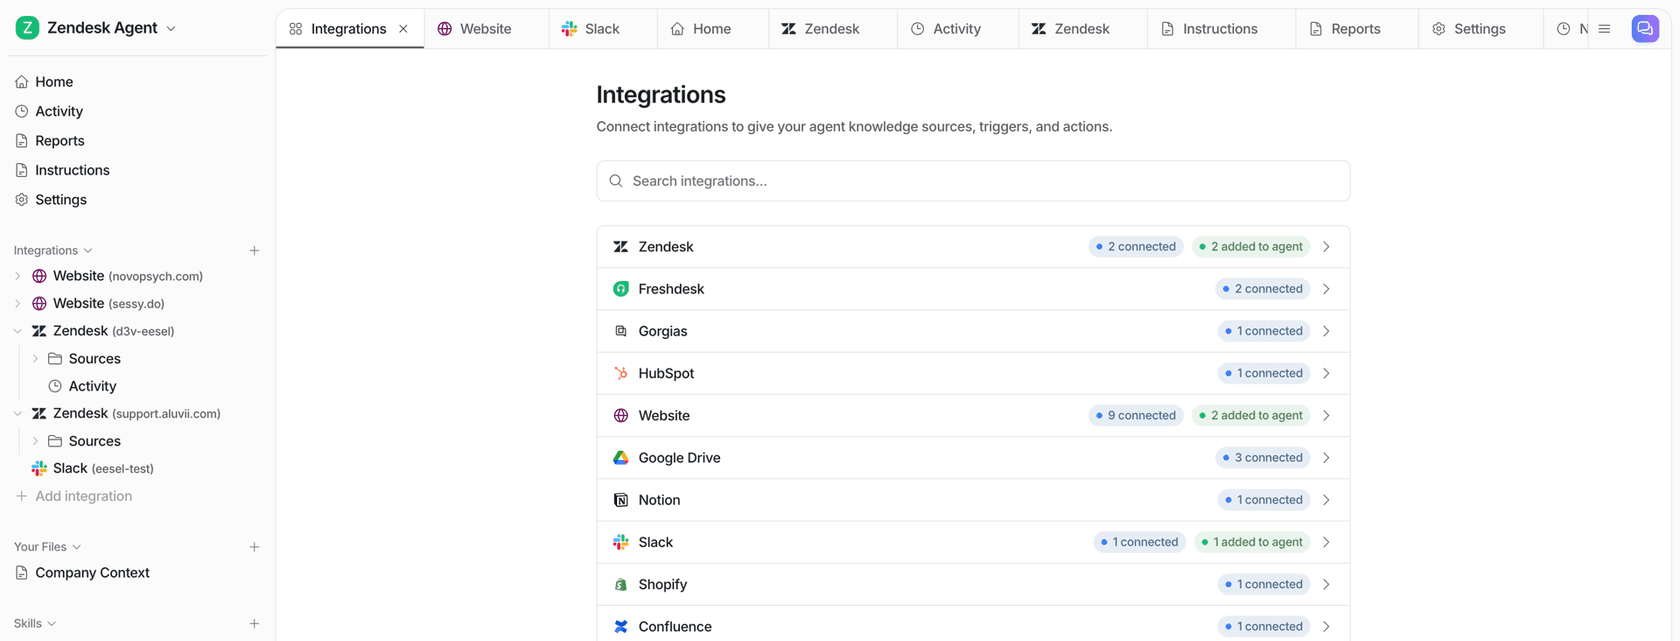Add a new integration with plus icon
Image resolution: width=1680 pixels, height=641 pixels.
click(254, 251)
